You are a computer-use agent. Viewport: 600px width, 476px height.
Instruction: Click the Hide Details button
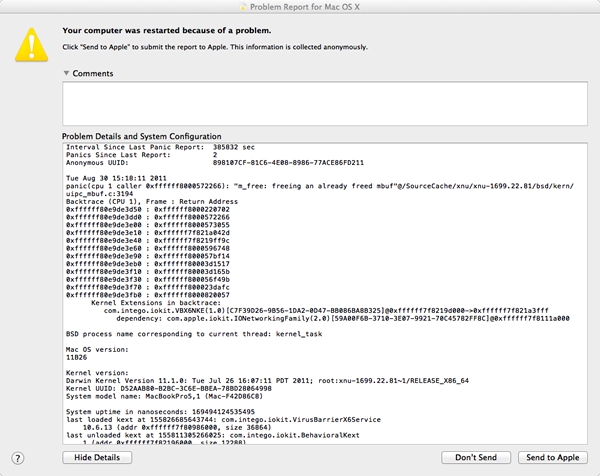pos(97,458)
